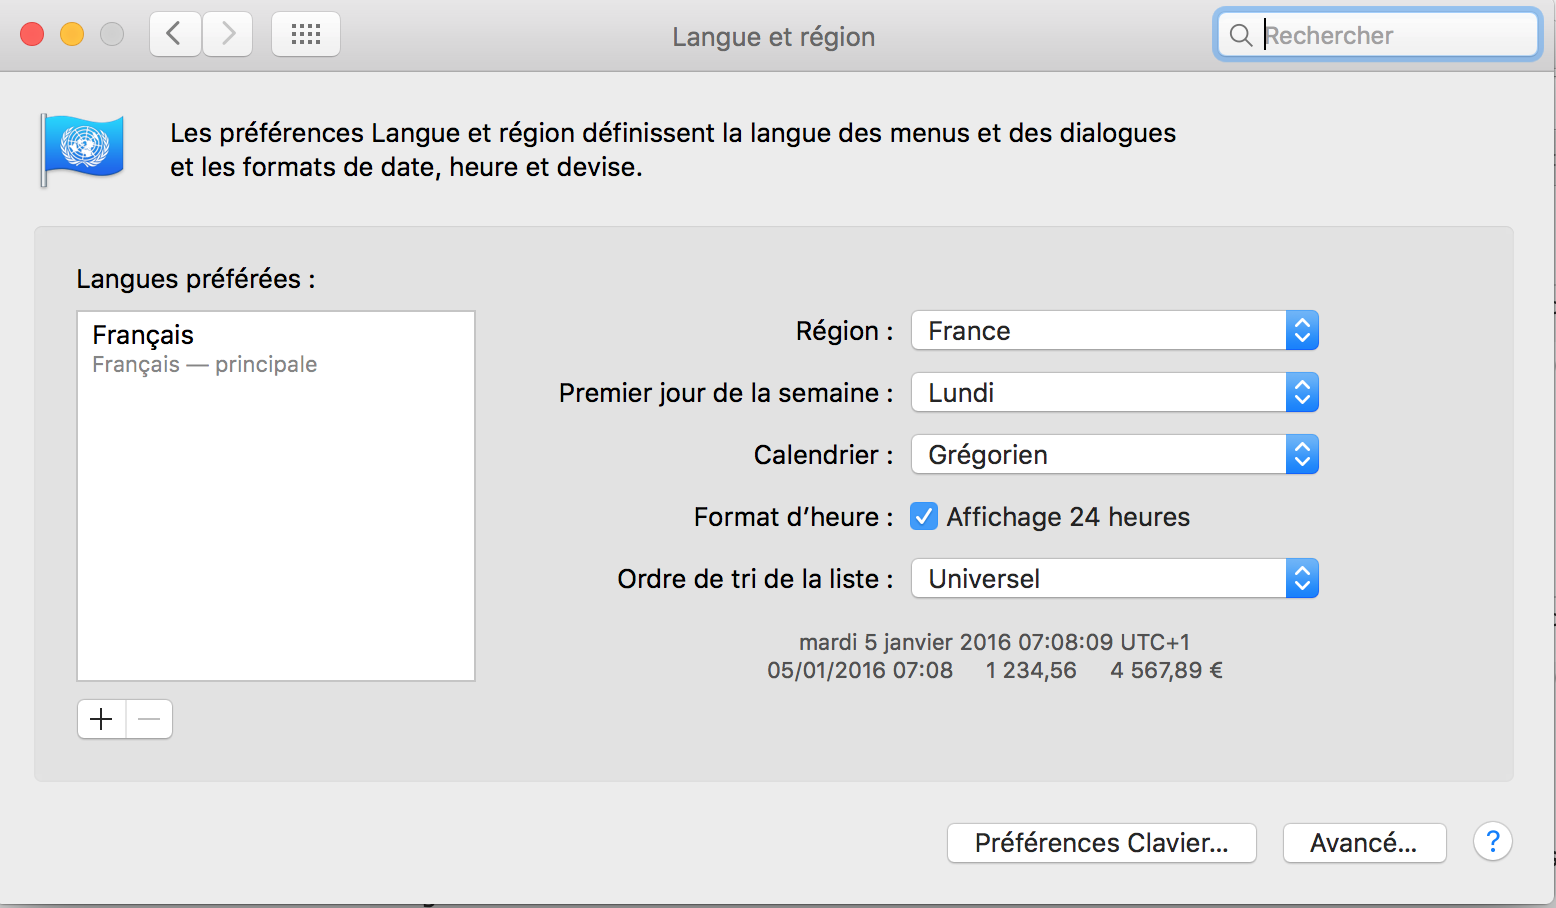Click the Ordre de tri de la liste label
Viewport: 1556px width, 908px height.
[755, 579]
